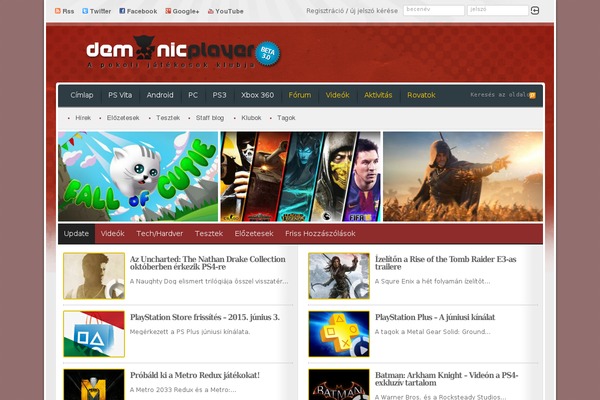Click the jelszó password field

tap(497, 10)
